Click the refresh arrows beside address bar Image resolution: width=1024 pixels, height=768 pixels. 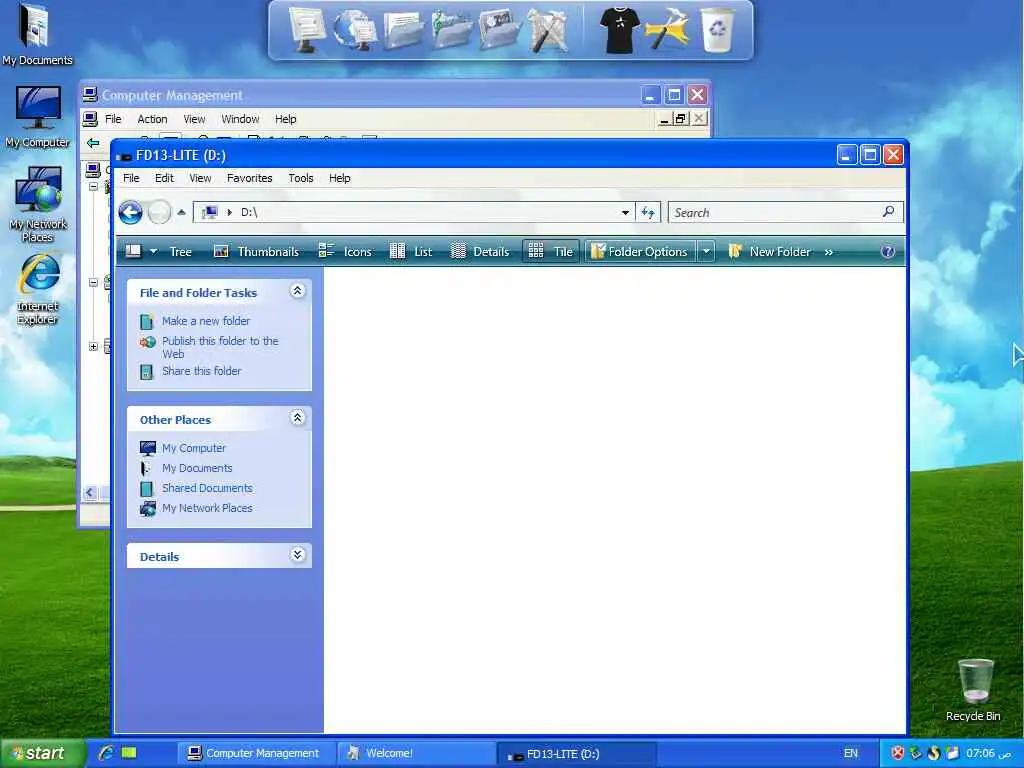click(648, 212)
